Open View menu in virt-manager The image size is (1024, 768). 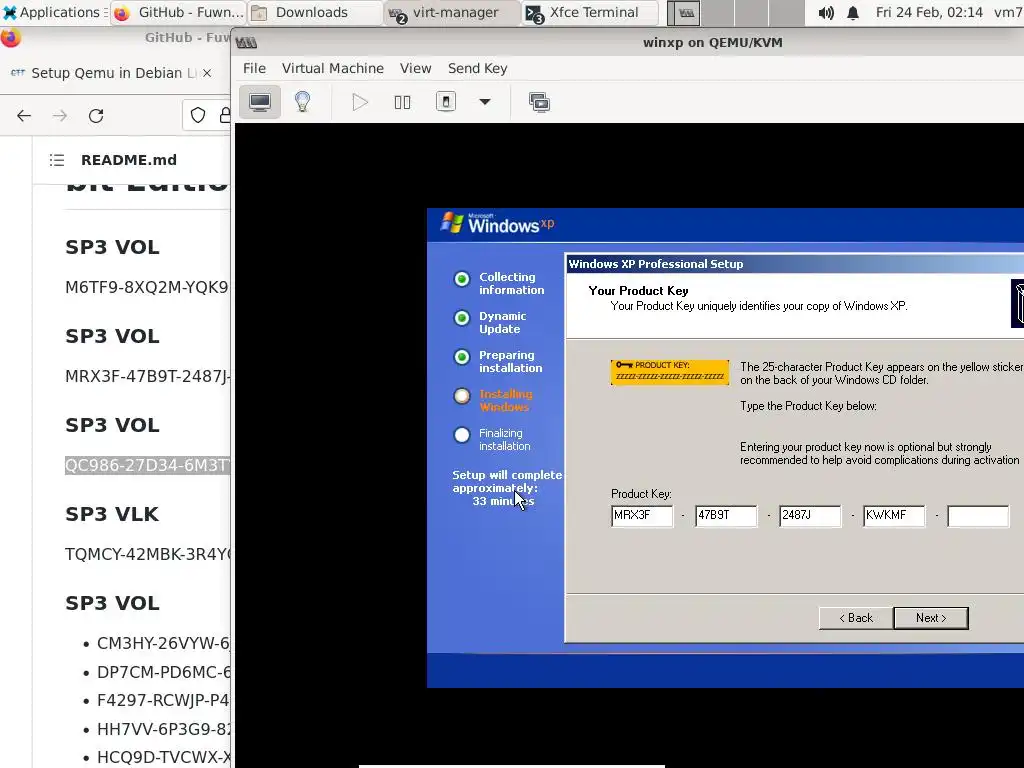[x=415, y=68]
